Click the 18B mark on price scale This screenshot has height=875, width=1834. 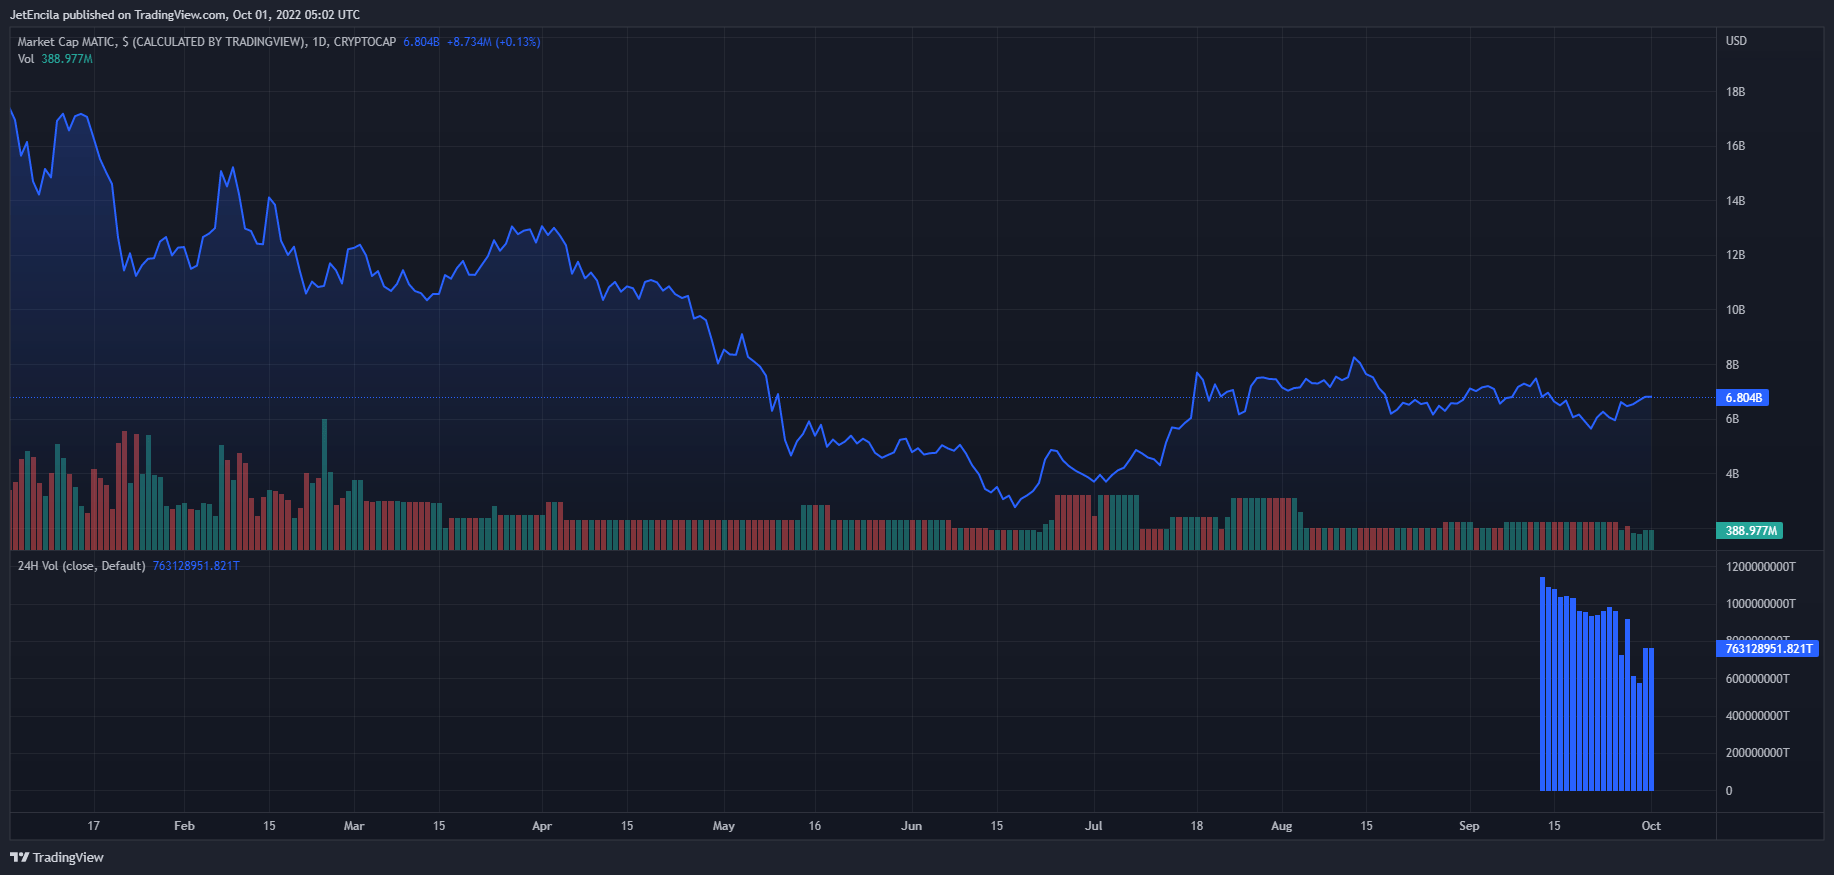click(x=1735, y=92)
